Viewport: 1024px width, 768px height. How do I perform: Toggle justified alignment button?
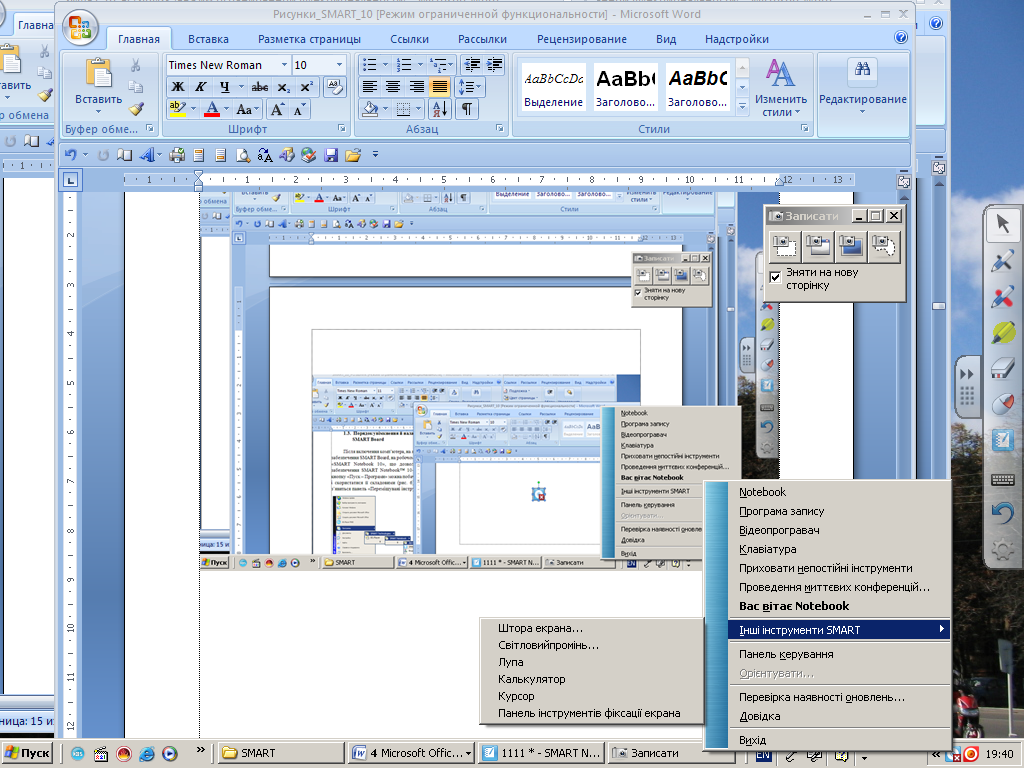click(440, 87)
